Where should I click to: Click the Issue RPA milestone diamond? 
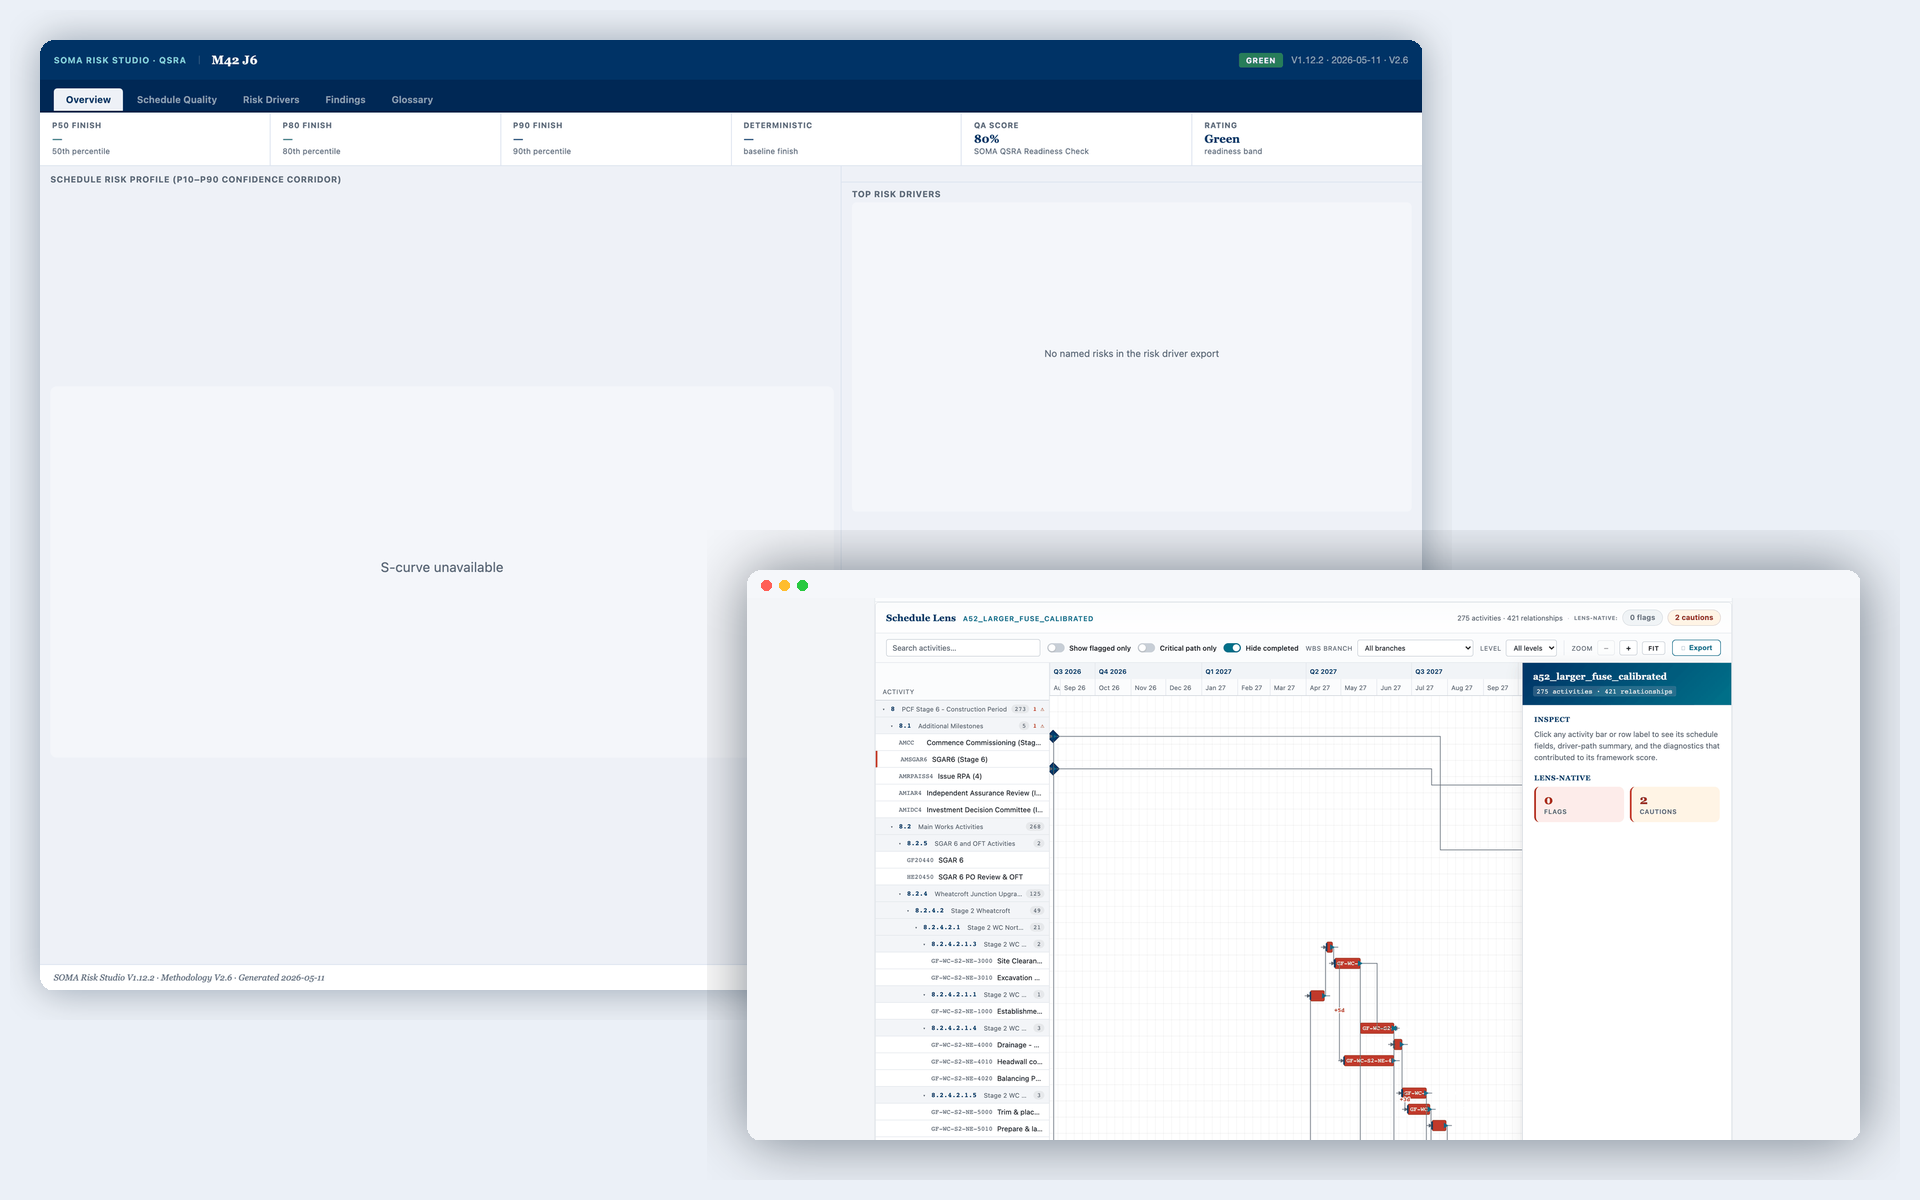point(1054,769)
